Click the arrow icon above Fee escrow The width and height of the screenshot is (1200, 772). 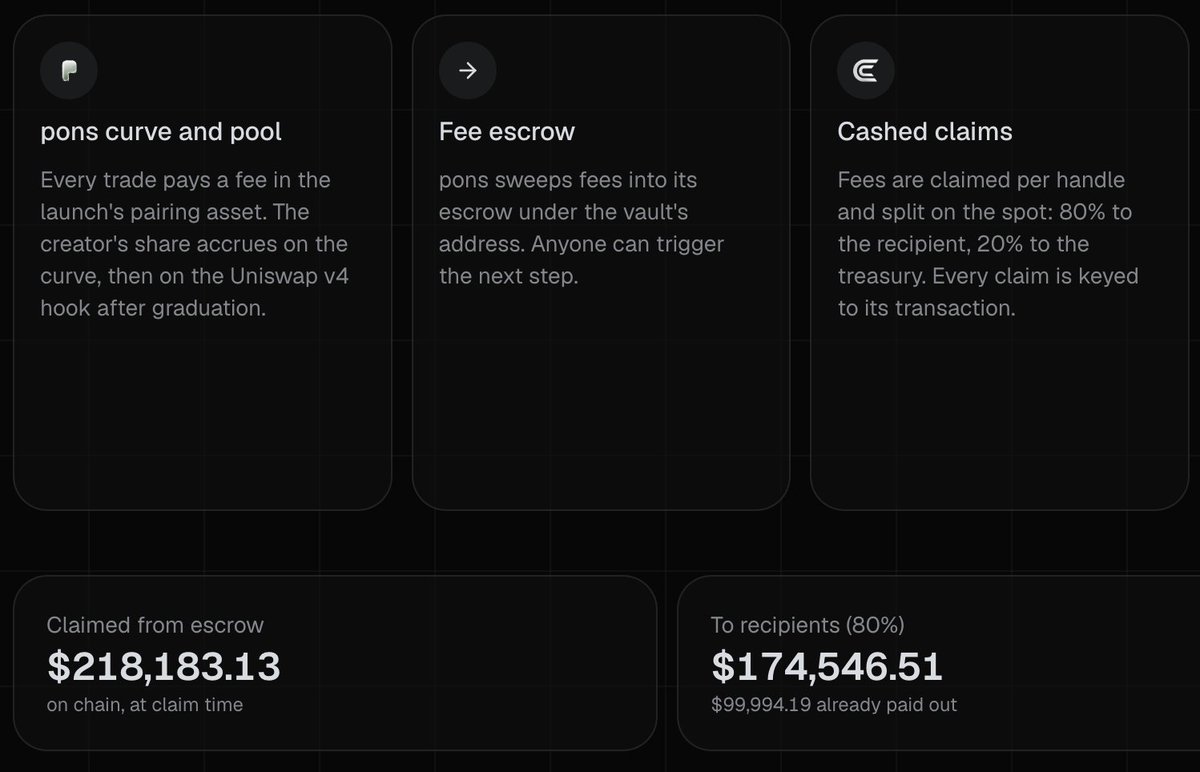[x=467, y=71]
